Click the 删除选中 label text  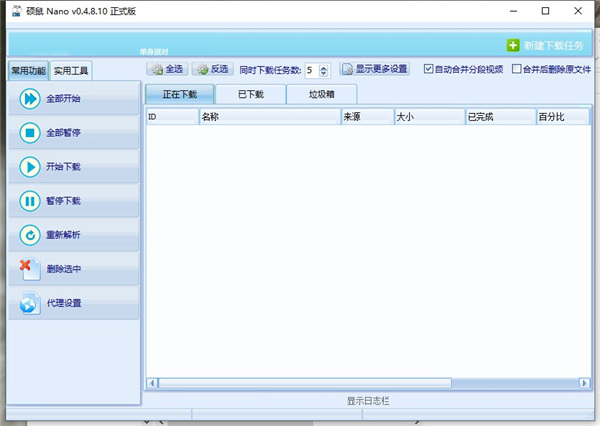(x=64, y=269)
